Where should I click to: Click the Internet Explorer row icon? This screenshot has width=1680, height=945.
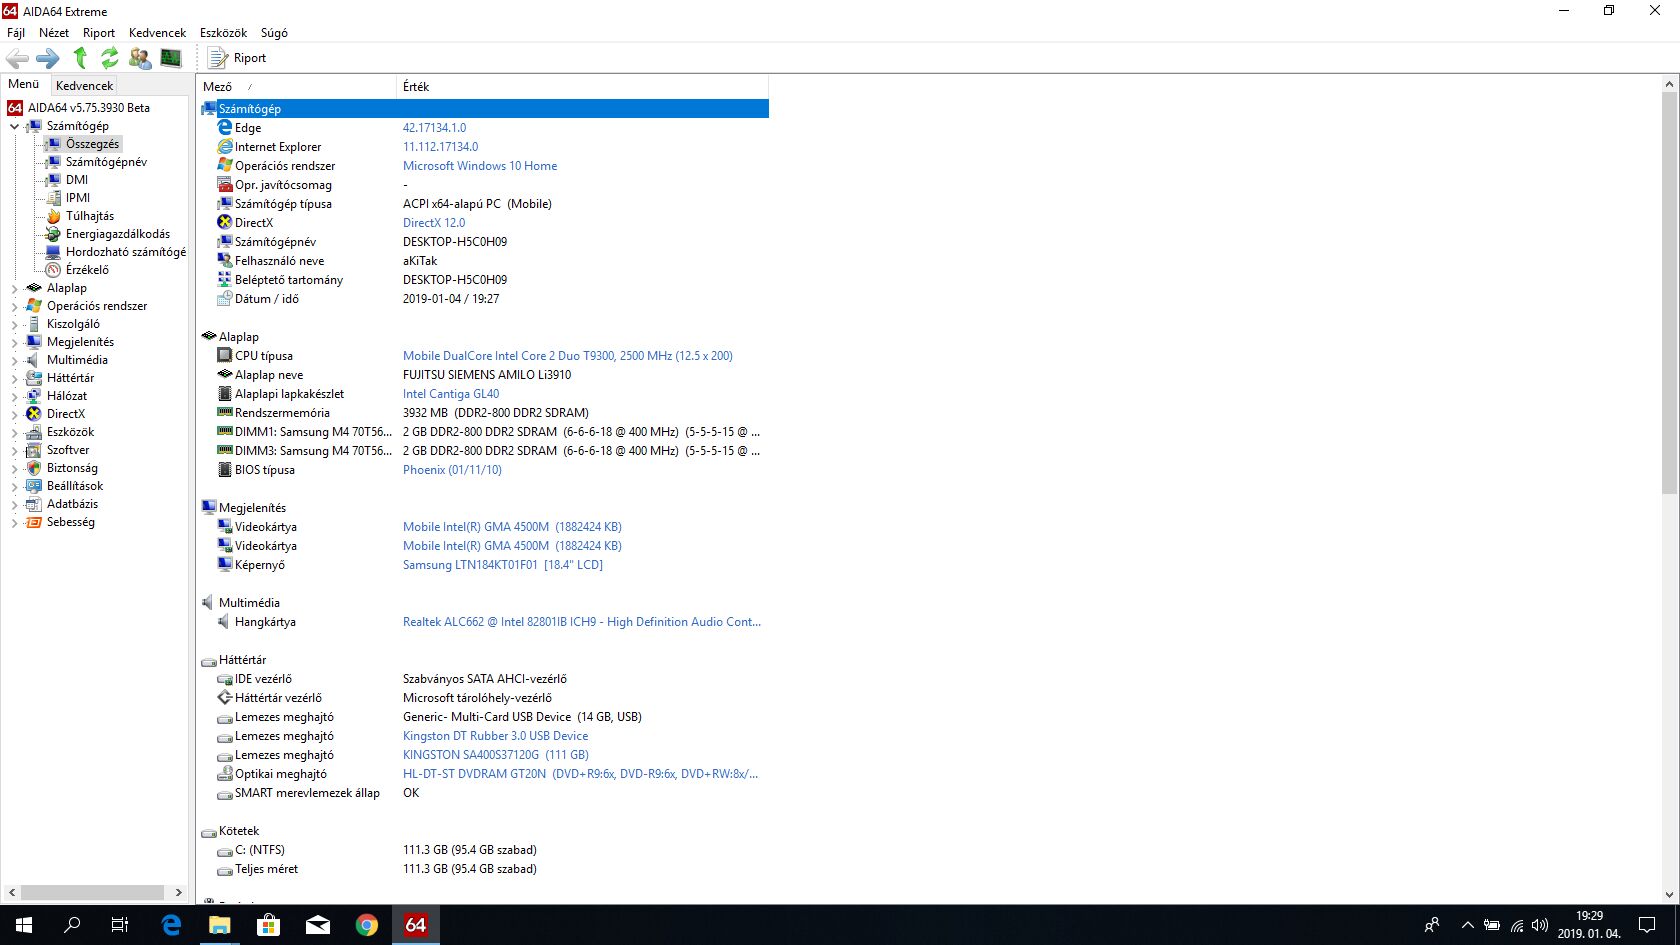pyautogui.click(x=225, y=147)
